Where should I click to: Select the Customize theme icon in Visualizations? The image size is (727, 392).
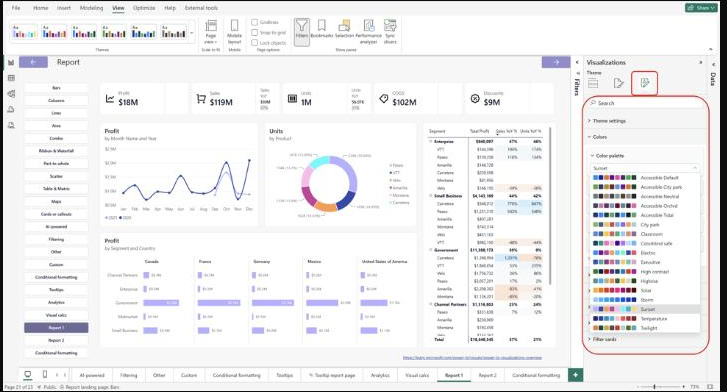pos(644,83)
